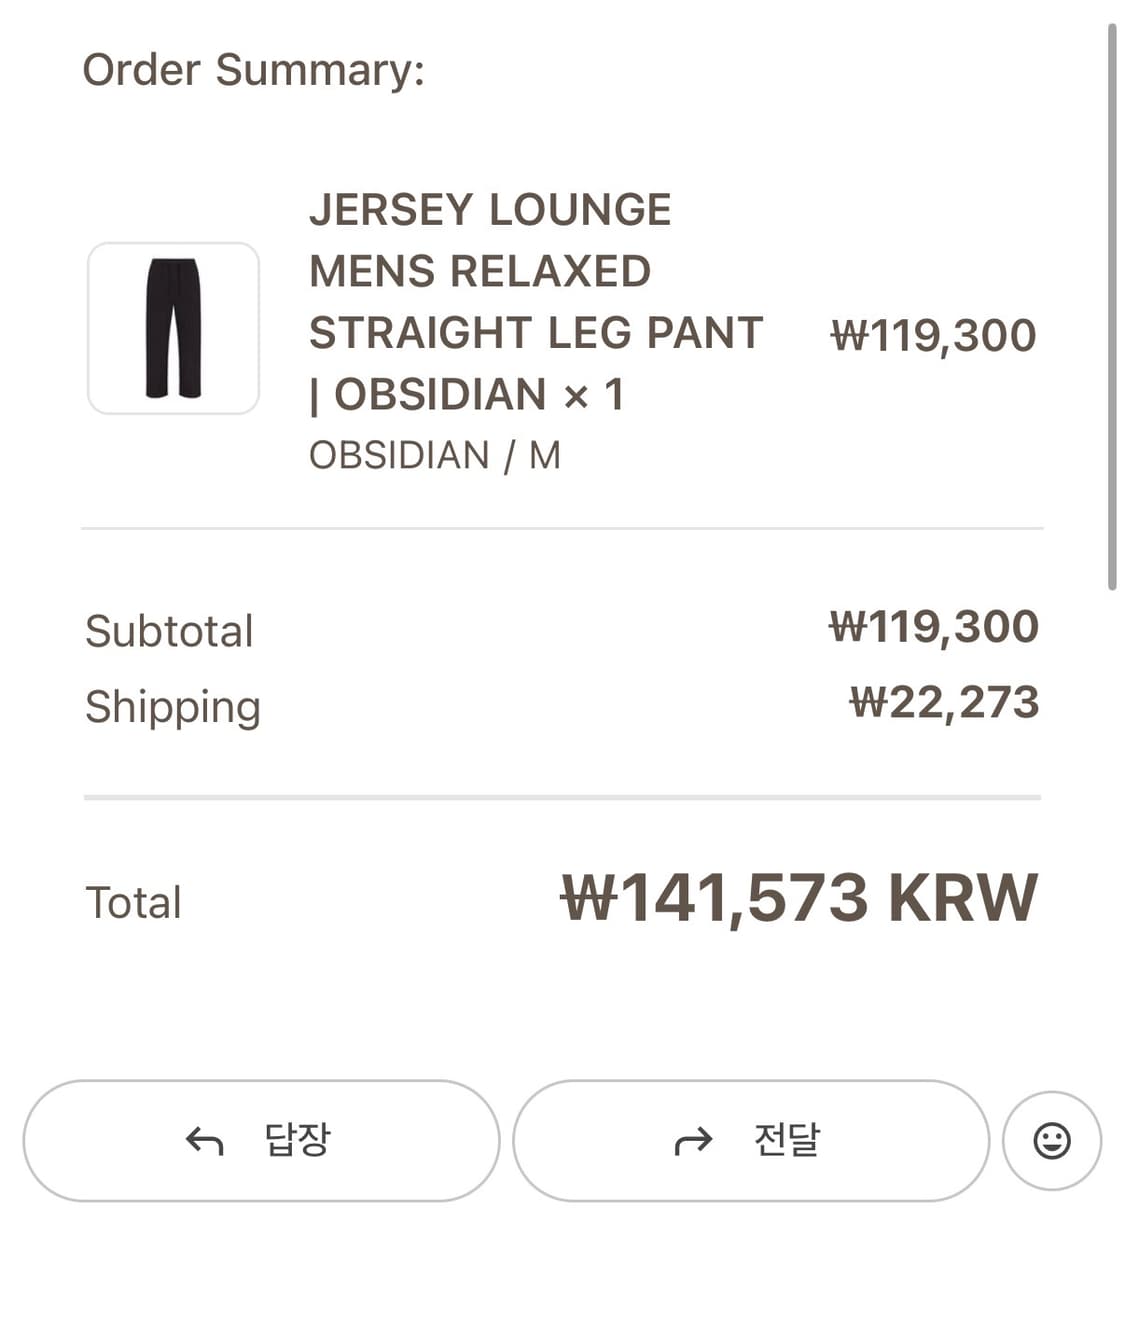Click the STRAIGHT LEG PANT title line

click(536, 333)
